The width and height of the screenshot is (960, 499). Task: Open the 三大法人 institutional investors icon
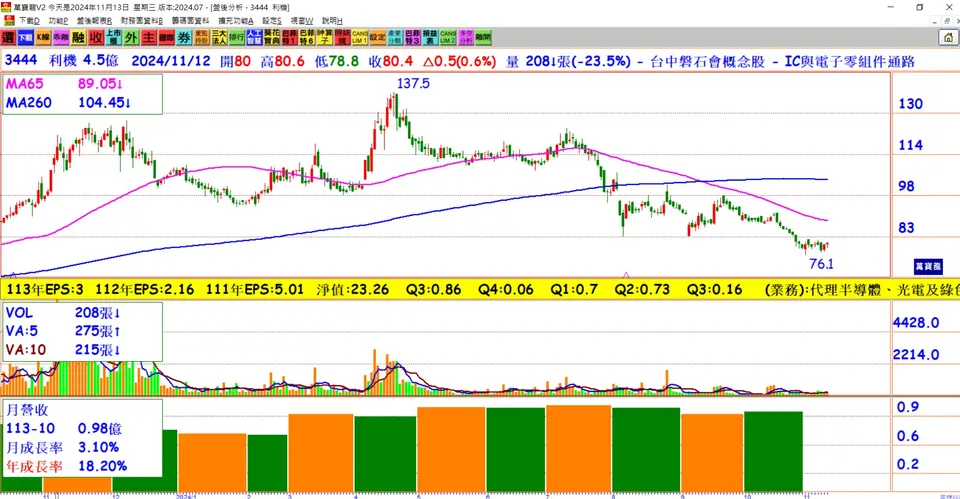(x=219, y=37)
